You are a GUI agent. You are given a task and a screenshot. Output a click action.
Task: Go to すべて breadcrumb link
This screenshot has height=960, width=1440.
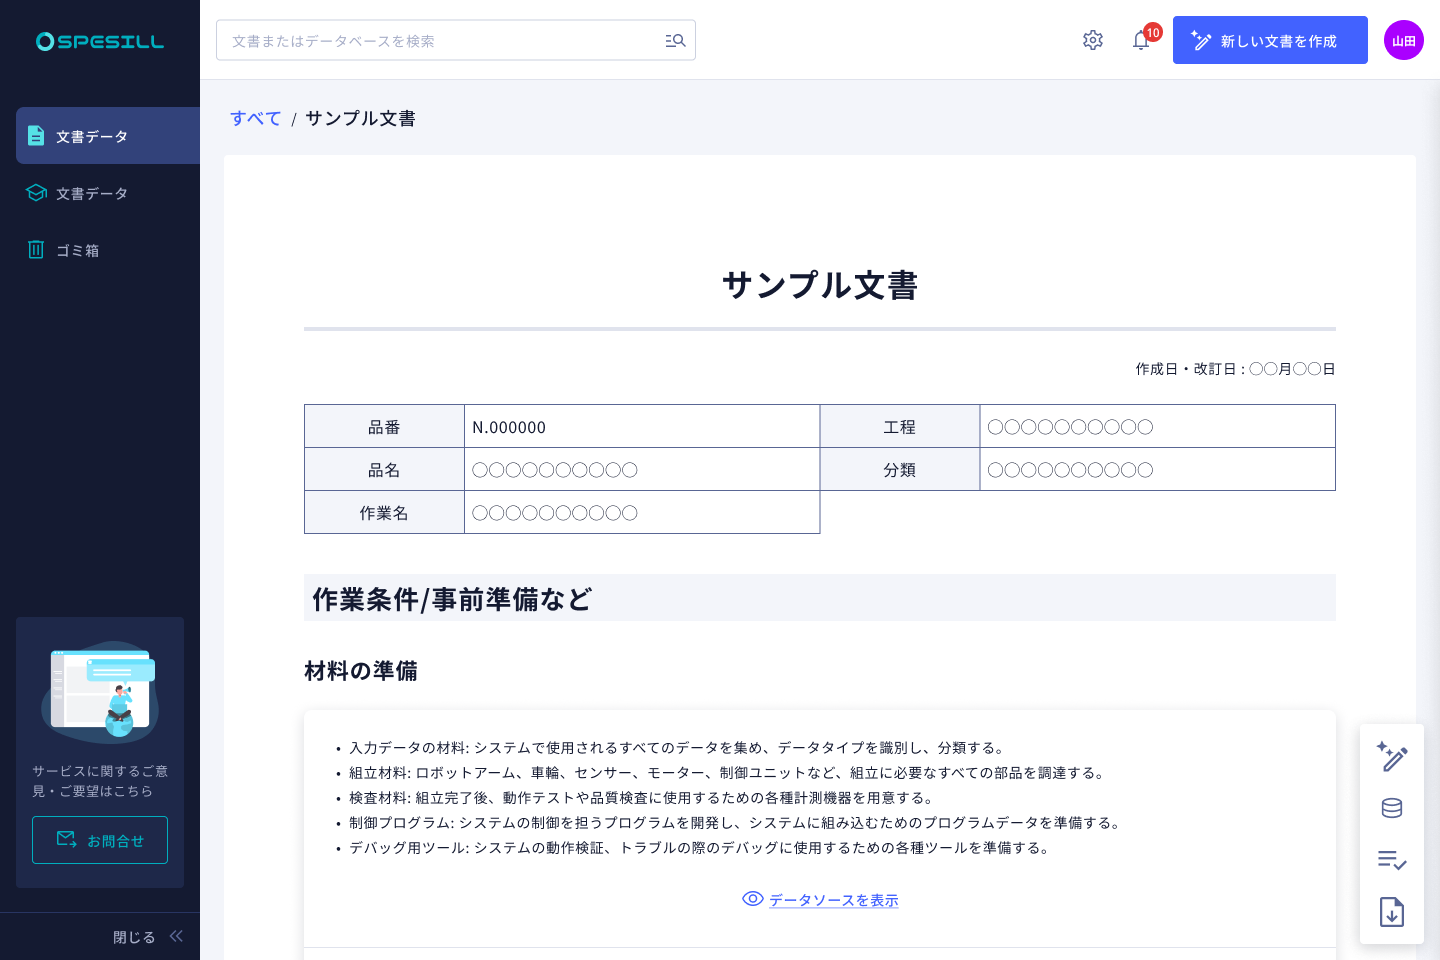coord(256,118)
